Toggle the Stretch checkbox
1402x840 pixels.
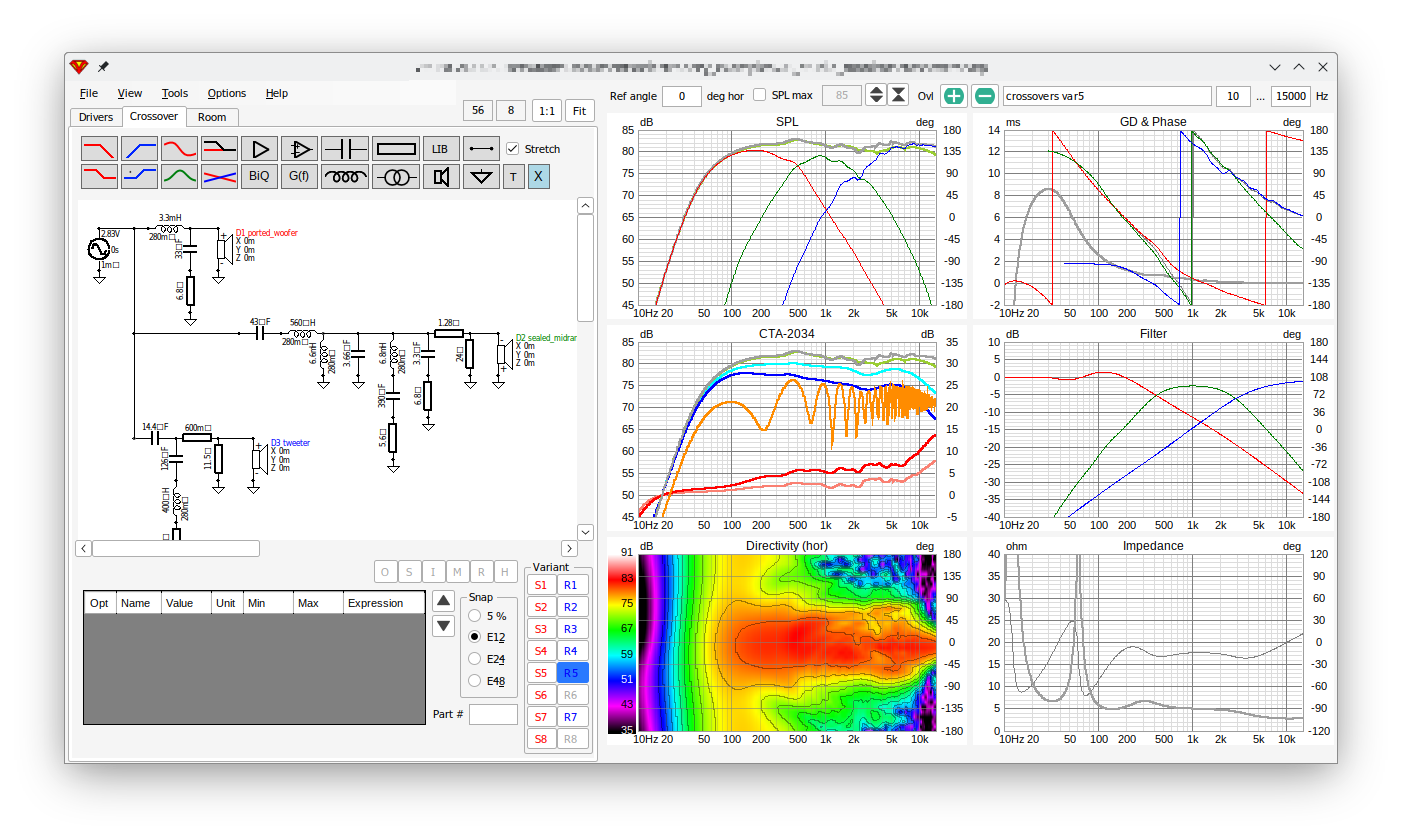[x=513, y=149]
